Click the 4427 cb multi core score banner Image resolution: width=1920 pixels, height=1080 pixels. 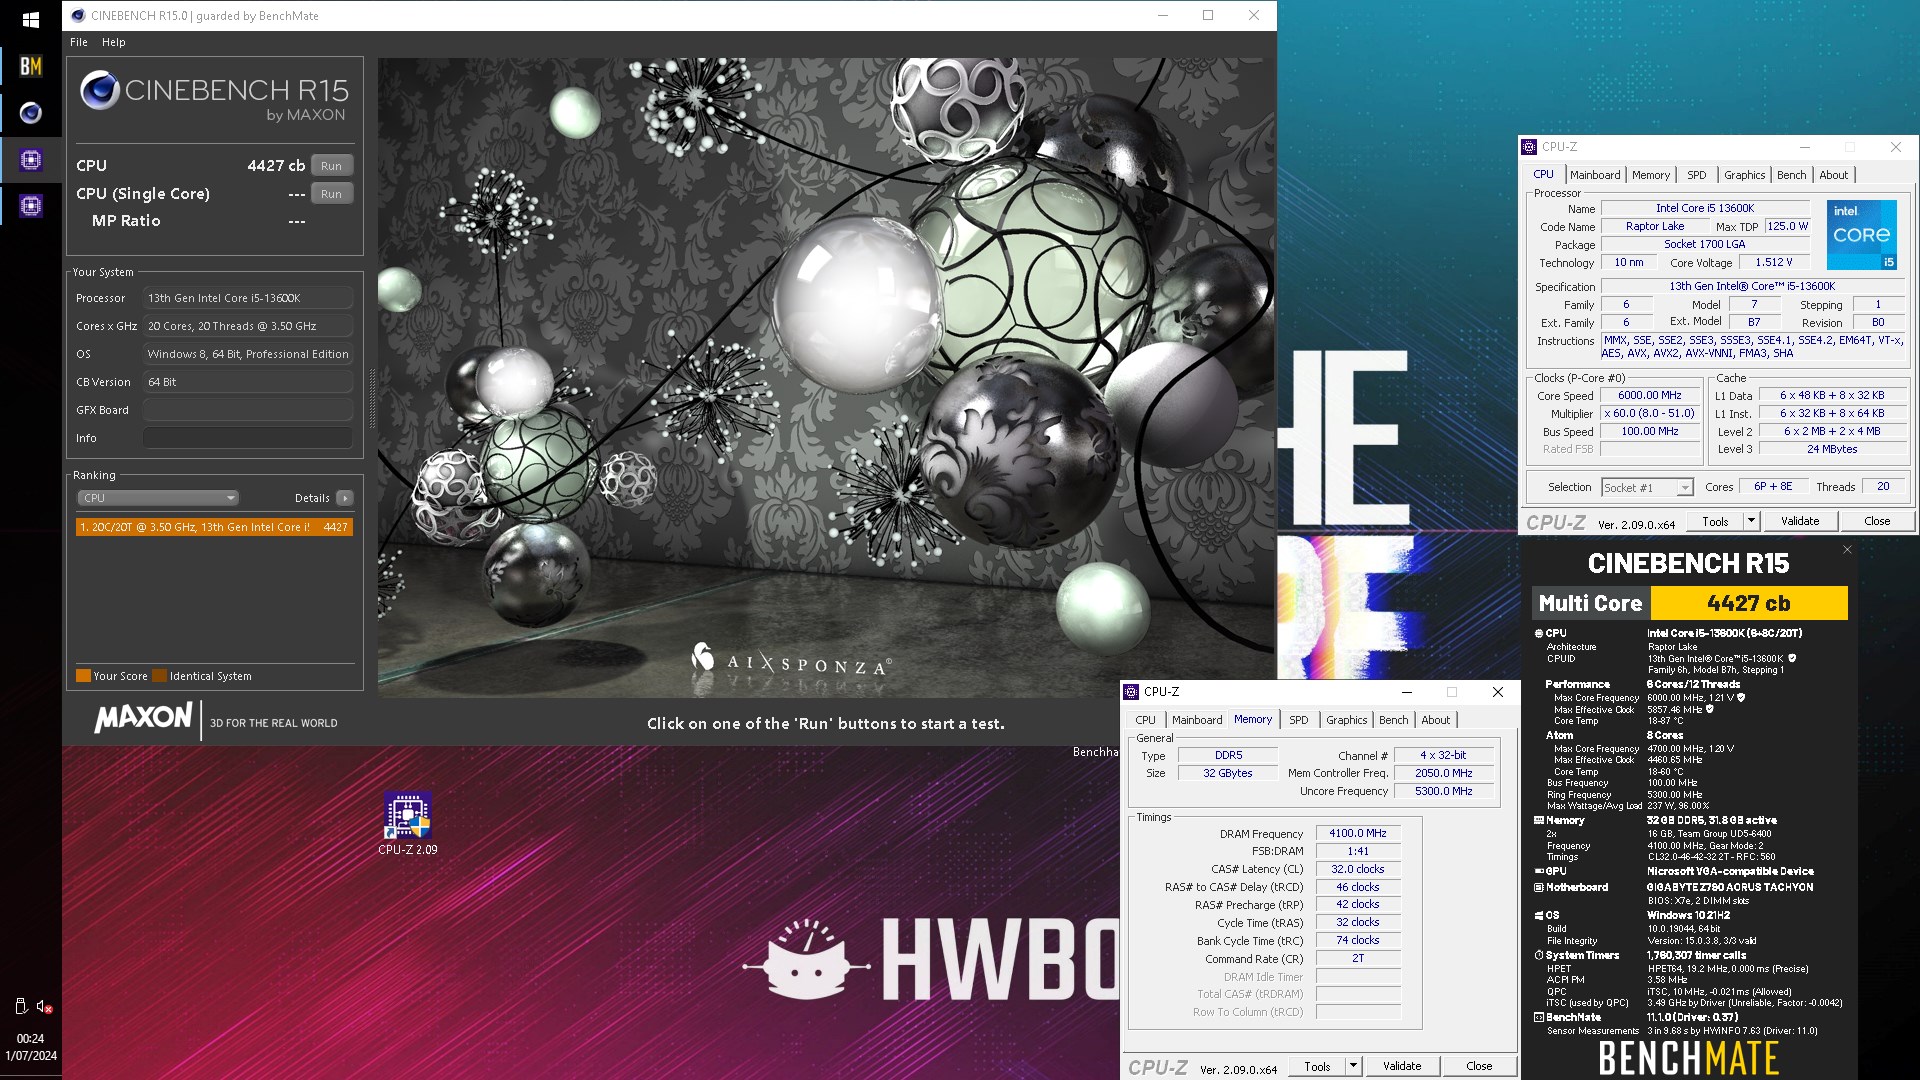1748,603
